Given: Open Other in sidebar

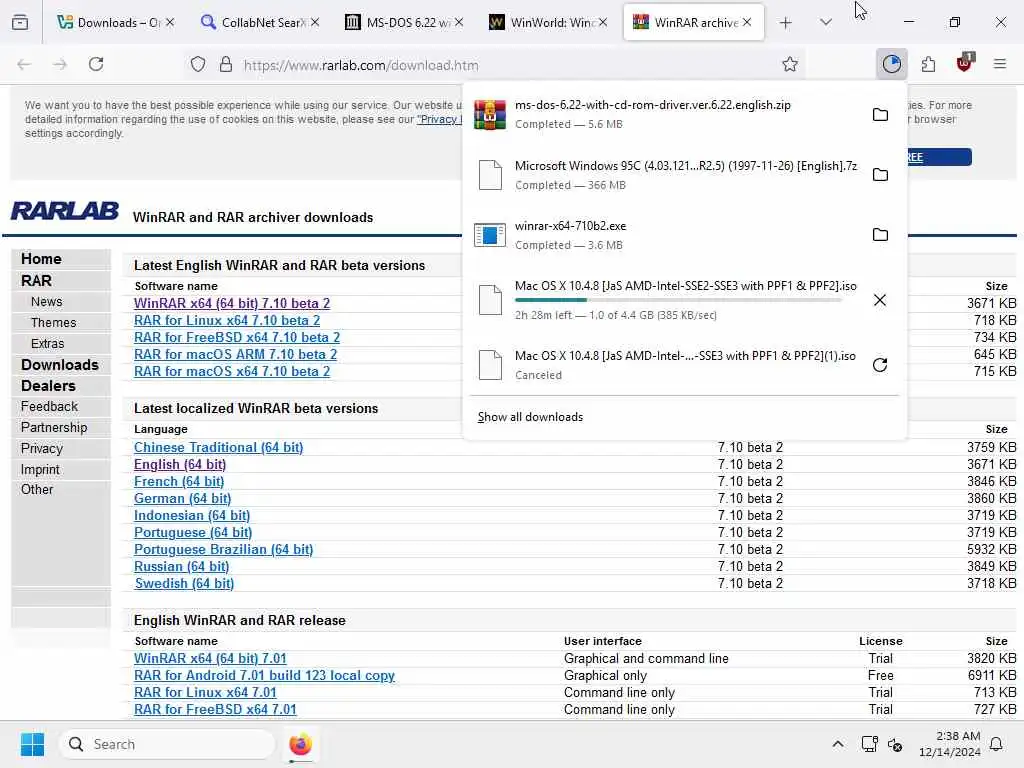Looking at the screenshot, I should tap(37, 489).
